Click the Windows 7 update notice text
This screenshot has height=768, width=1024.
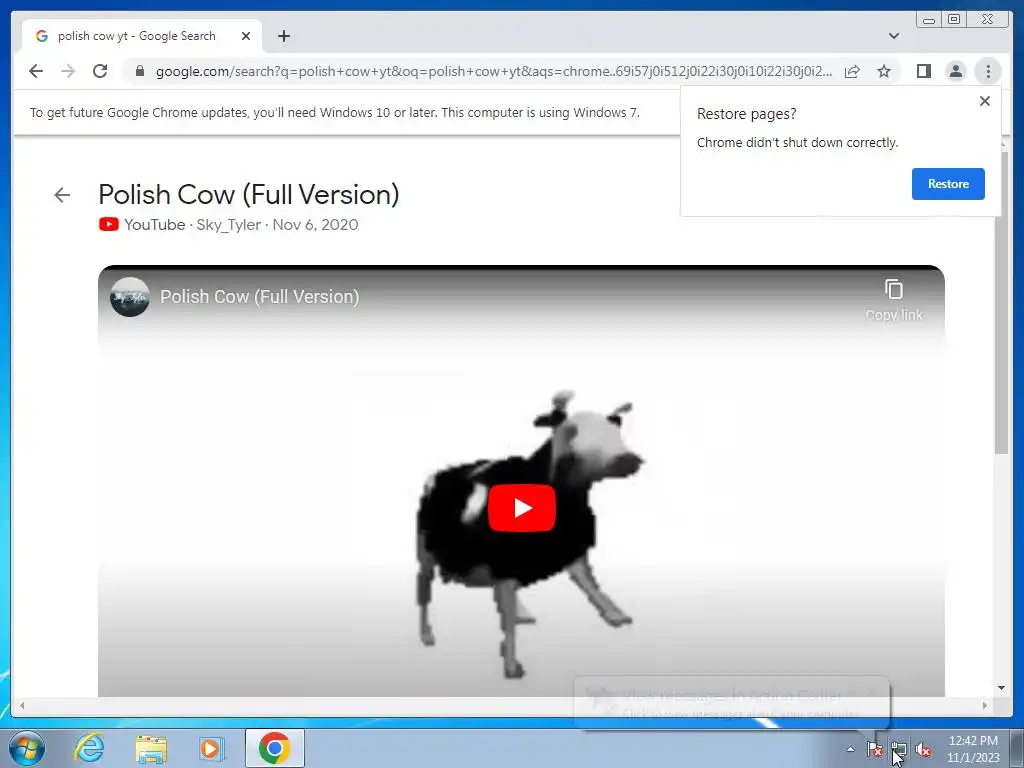(x=334, y=112)
